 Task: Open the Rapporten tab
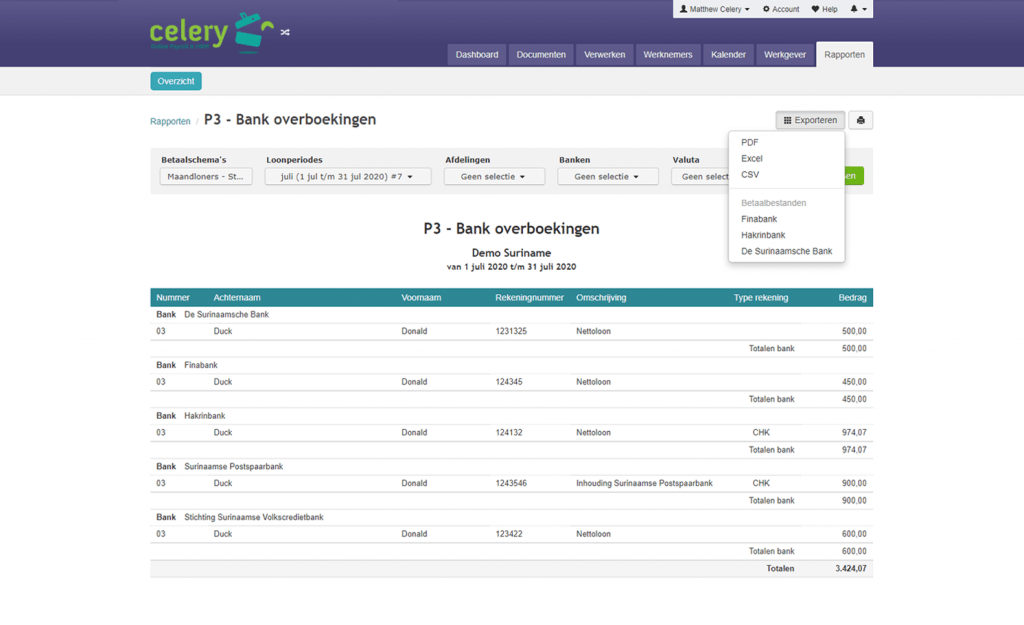(844, 55)
